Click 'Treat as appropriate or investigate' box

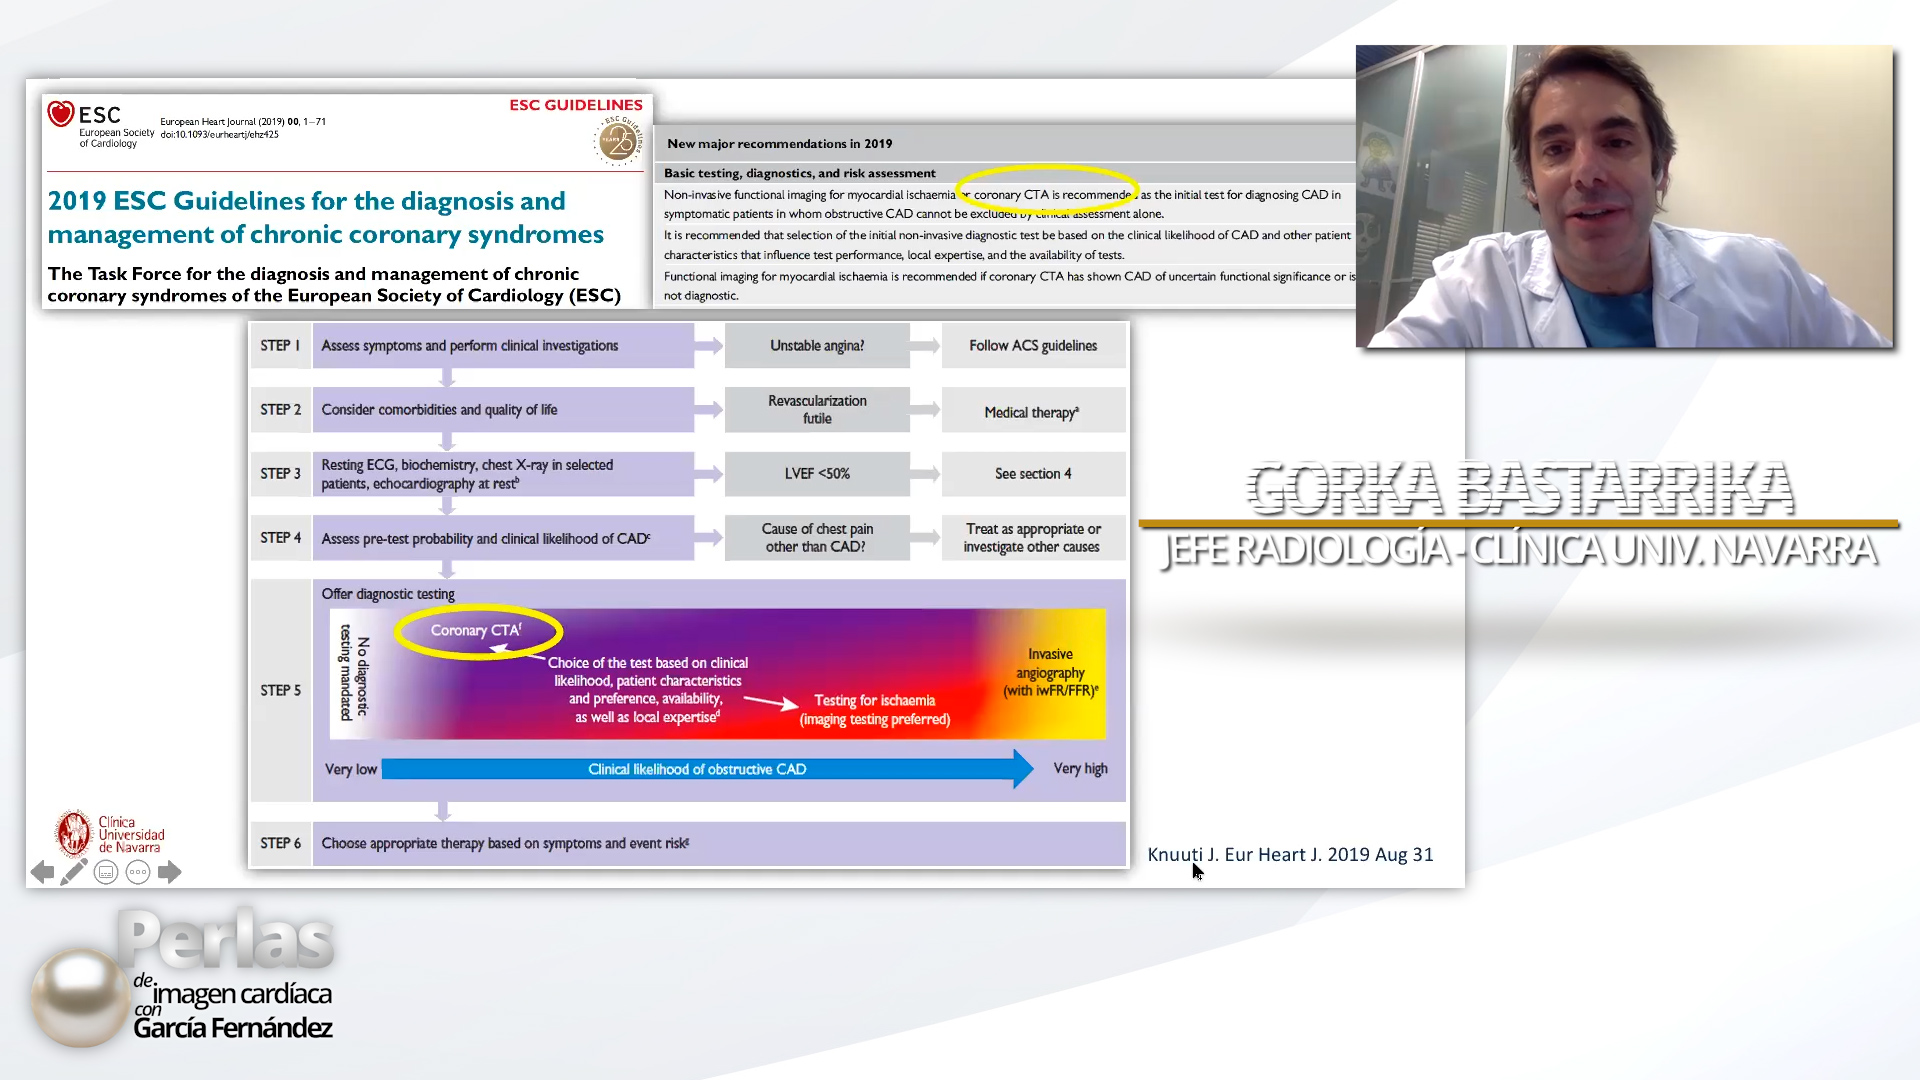click(x=1033, y=538)
